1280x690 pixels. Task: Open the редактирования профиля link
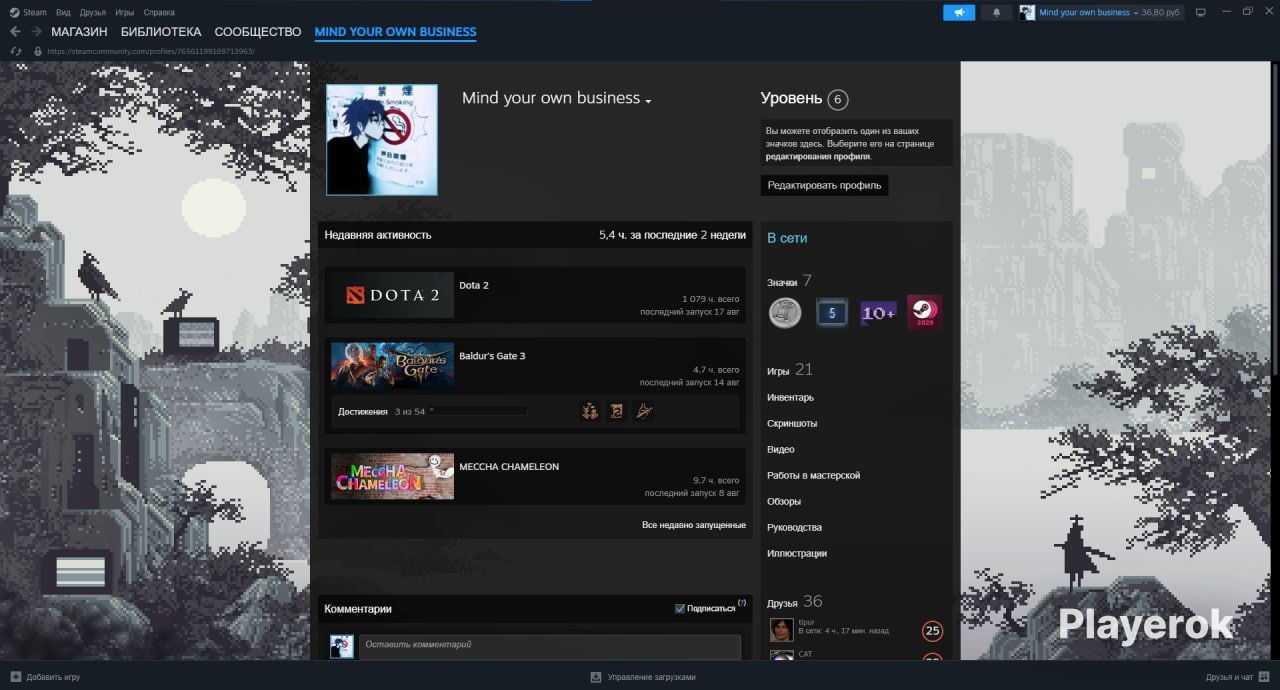(817, 157)
